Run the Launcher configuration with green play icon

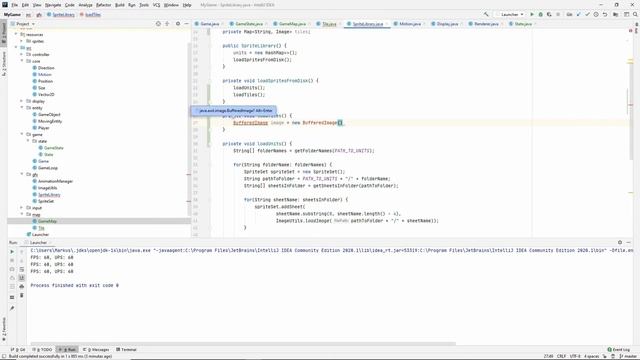coord(532,14)
